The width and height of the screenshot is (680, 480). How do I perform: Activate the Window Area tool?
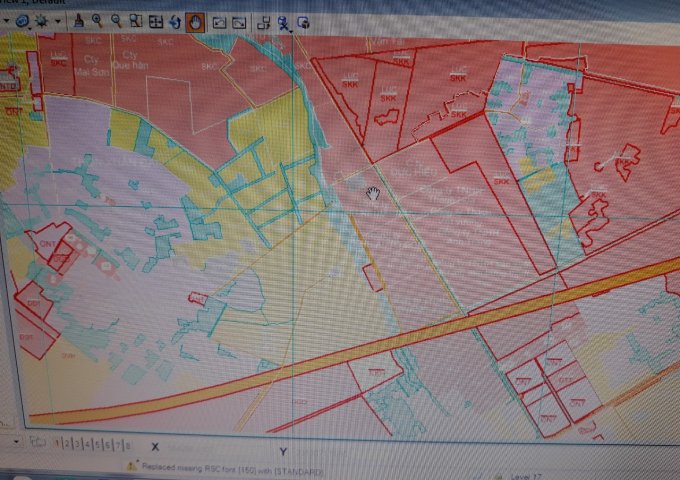[136, 20]
